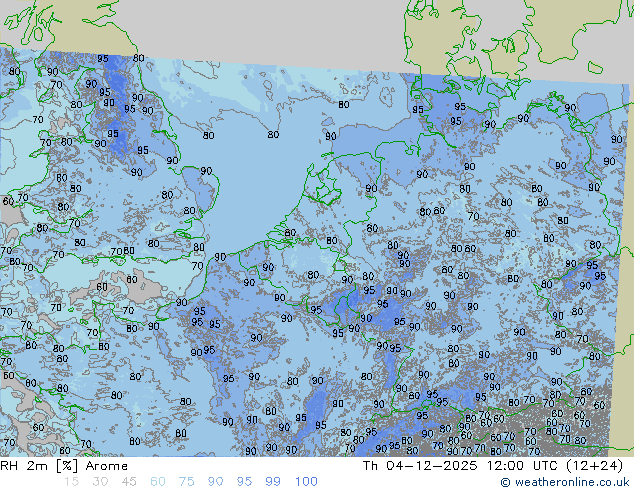Image resolution: width=634 pixels, height=490 pixels.
Task: Click legend value 30 in the color scale
Action: point(100,482)
